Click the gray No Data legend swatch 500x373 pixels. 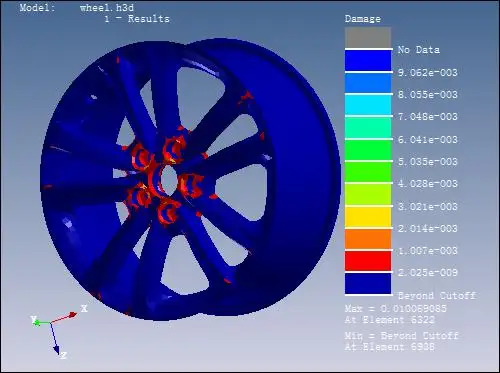click(x=368, y=37)
